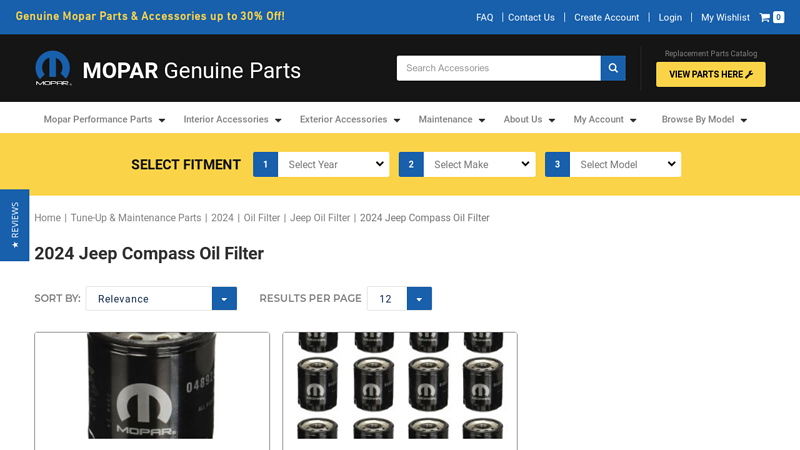The image size is (800, 450).
Task: Open My Wishlist
Action: 725,17
